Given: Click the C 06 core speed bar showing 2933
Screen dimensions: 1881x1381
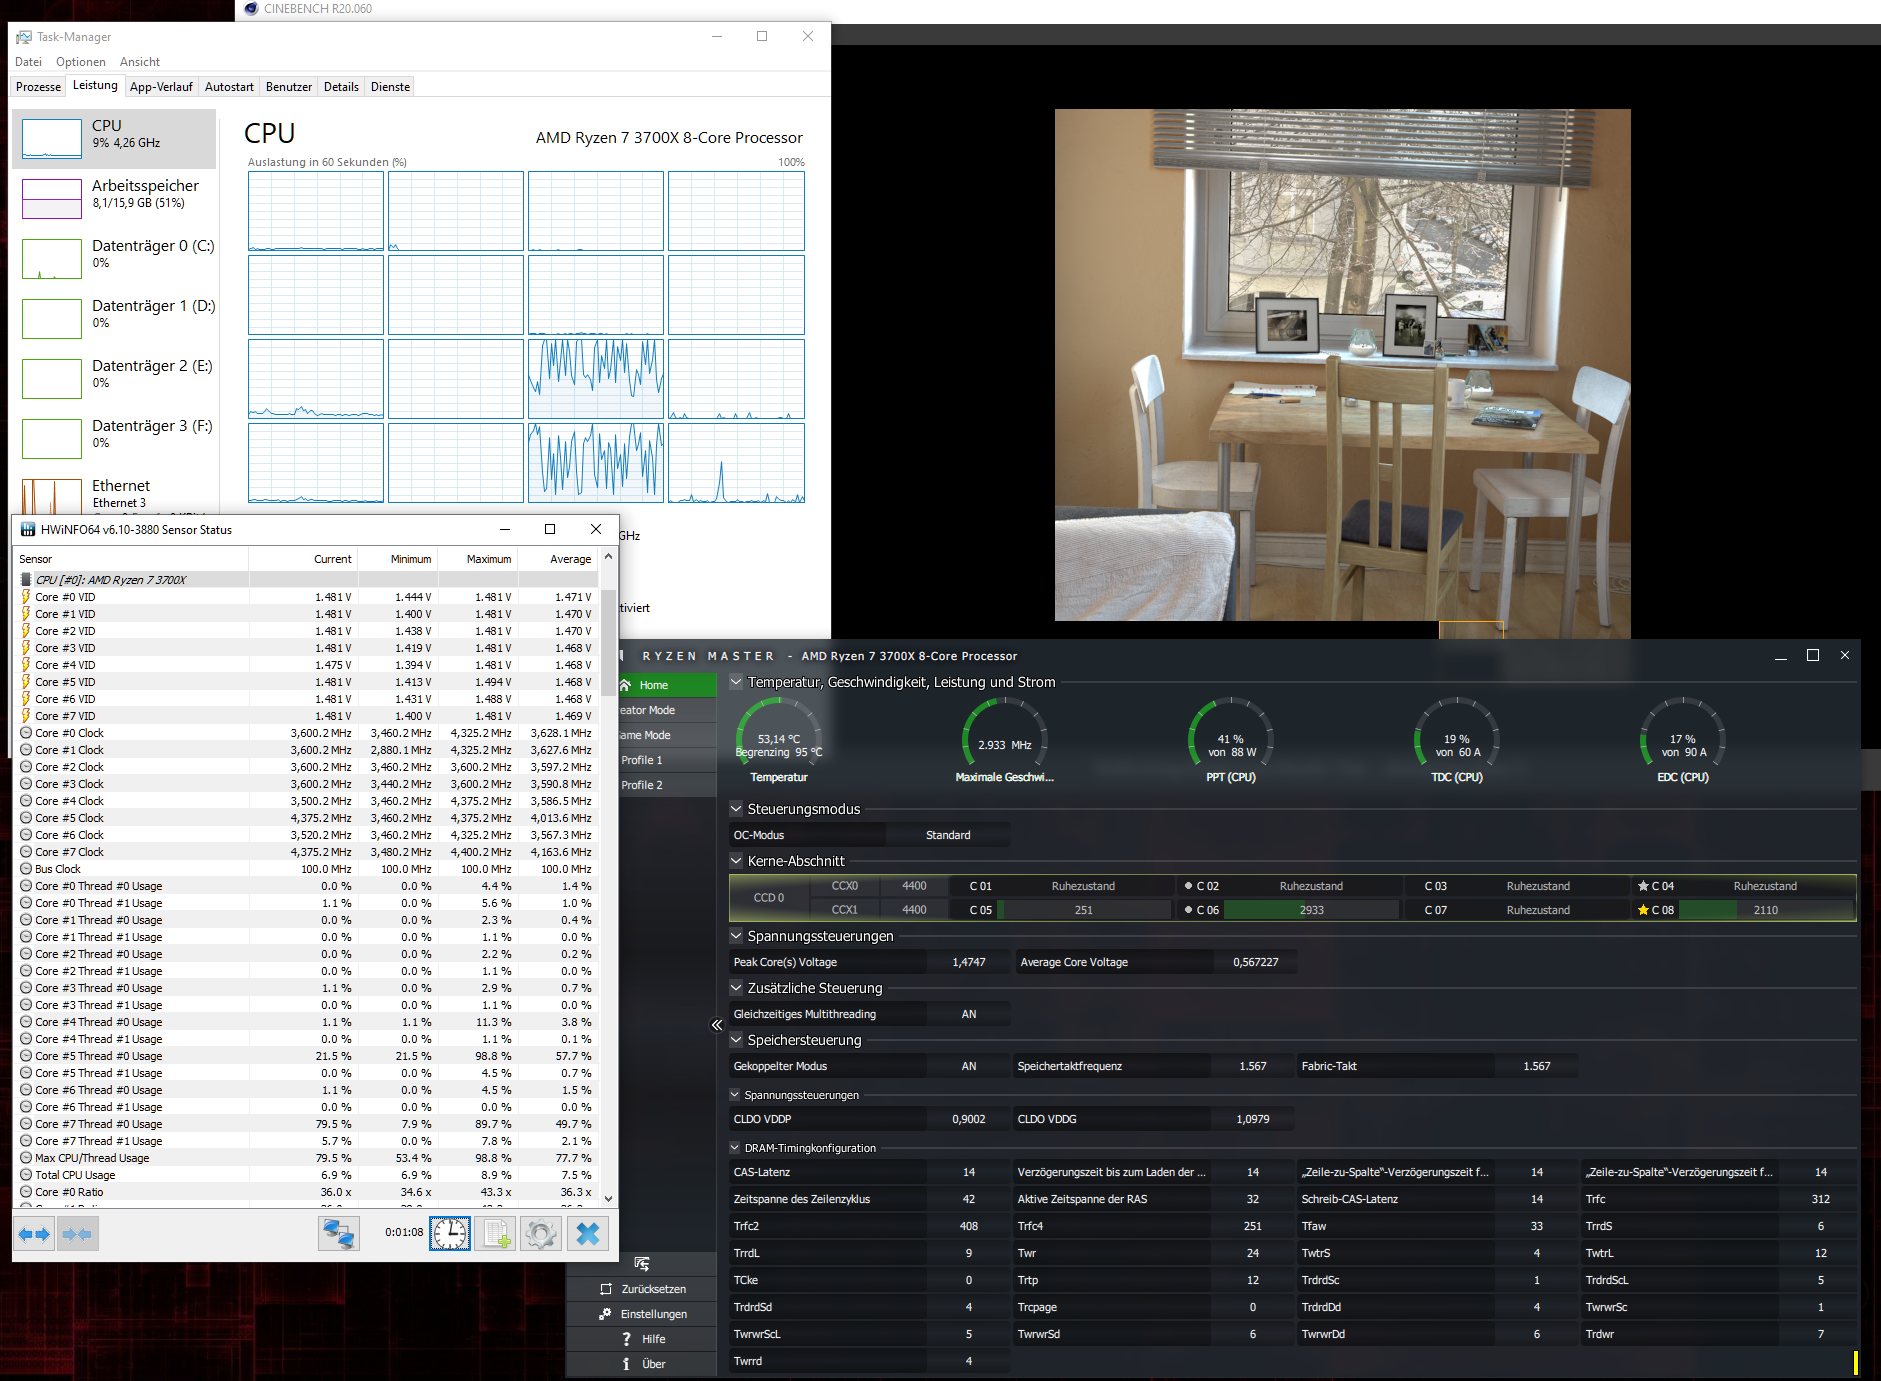Looking at the screenshot, I should (x=1311, y=910).
